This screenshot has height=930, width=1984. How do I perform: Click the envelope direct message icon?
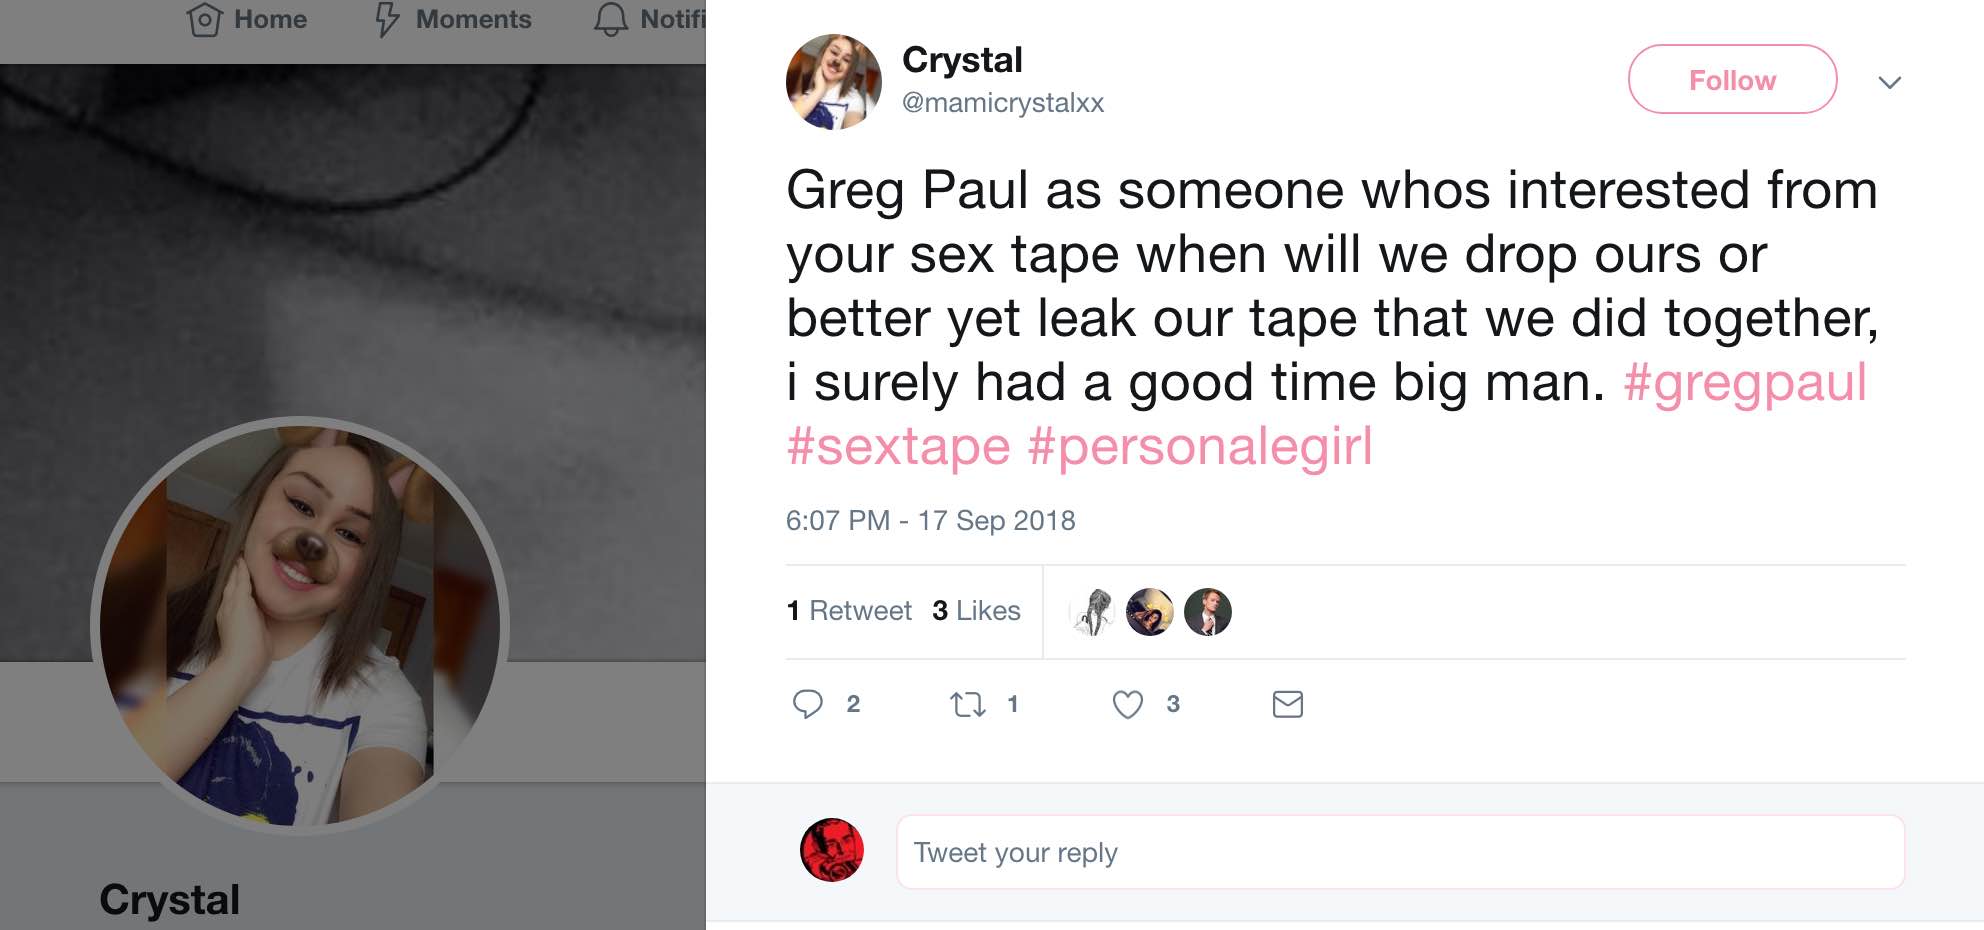coord(1287,705)
